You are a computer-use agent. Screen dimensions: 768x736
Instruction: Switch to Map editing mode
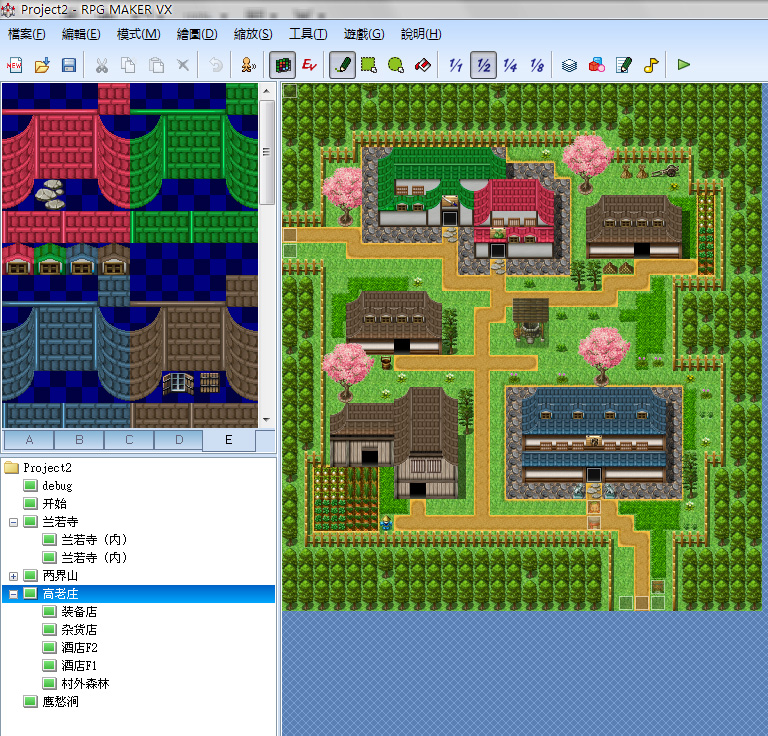tap(283, 65)
